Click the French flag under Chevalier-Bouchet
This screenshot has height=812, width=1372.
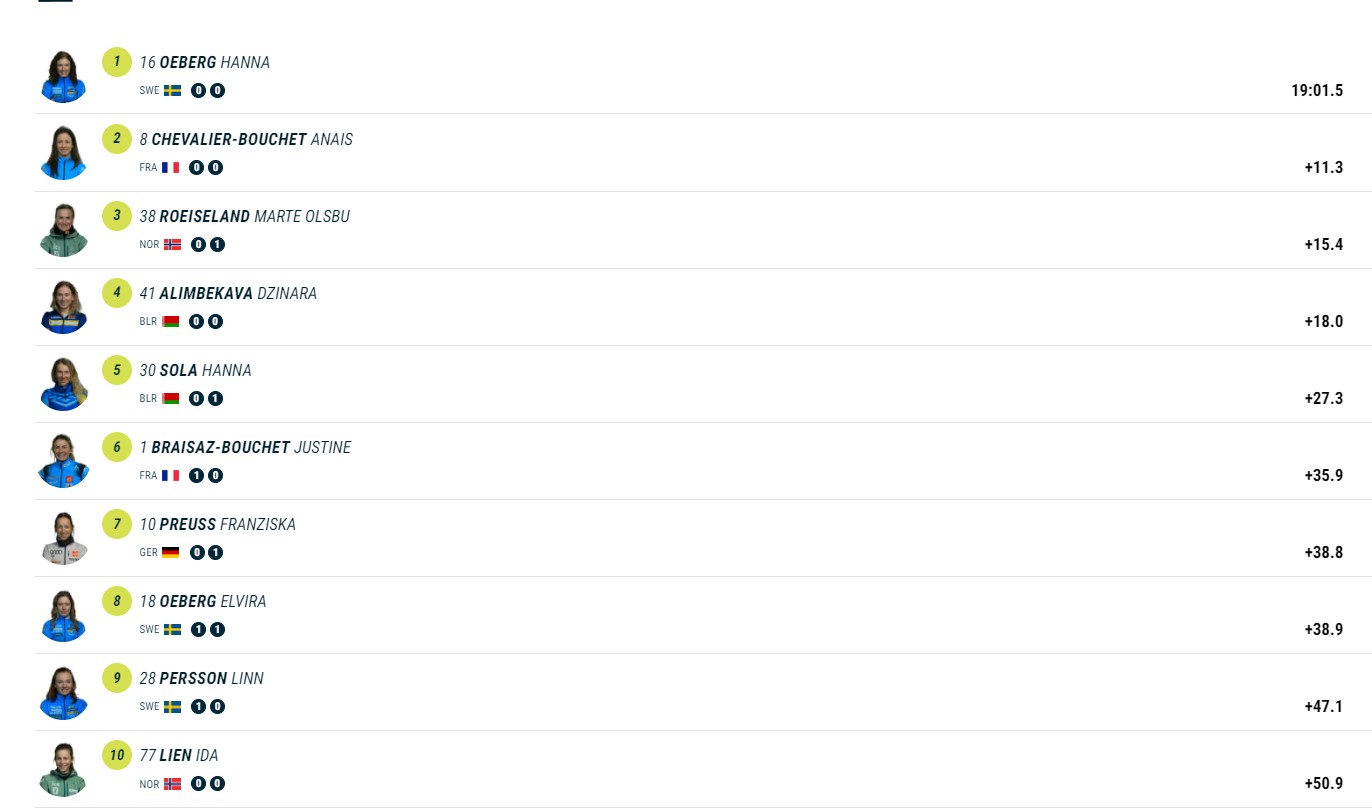point(171,167)
